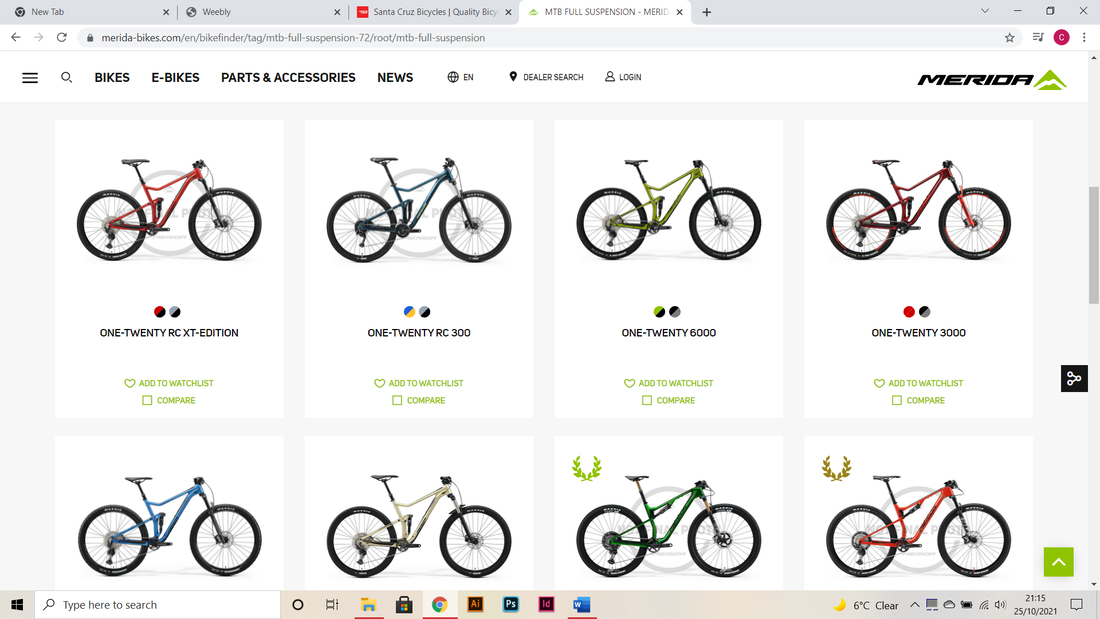Add One-Twenty RC 300 to watchlist
Image resolution: width=1100 pixels, height=619 pixels.
[x=419, y=383]
